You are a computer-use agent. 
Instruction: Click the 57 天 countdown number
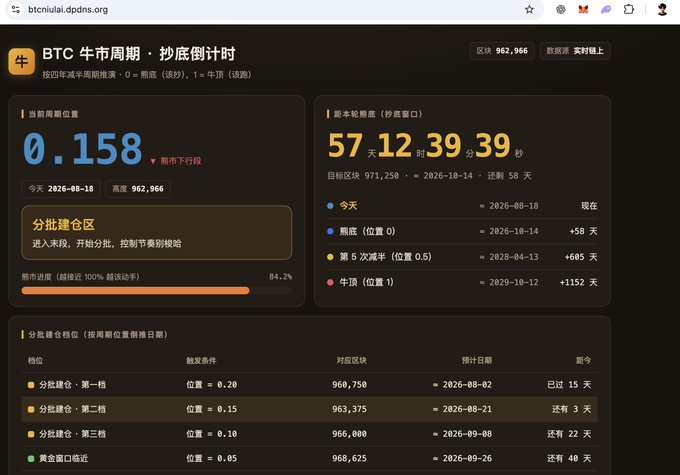345,145
